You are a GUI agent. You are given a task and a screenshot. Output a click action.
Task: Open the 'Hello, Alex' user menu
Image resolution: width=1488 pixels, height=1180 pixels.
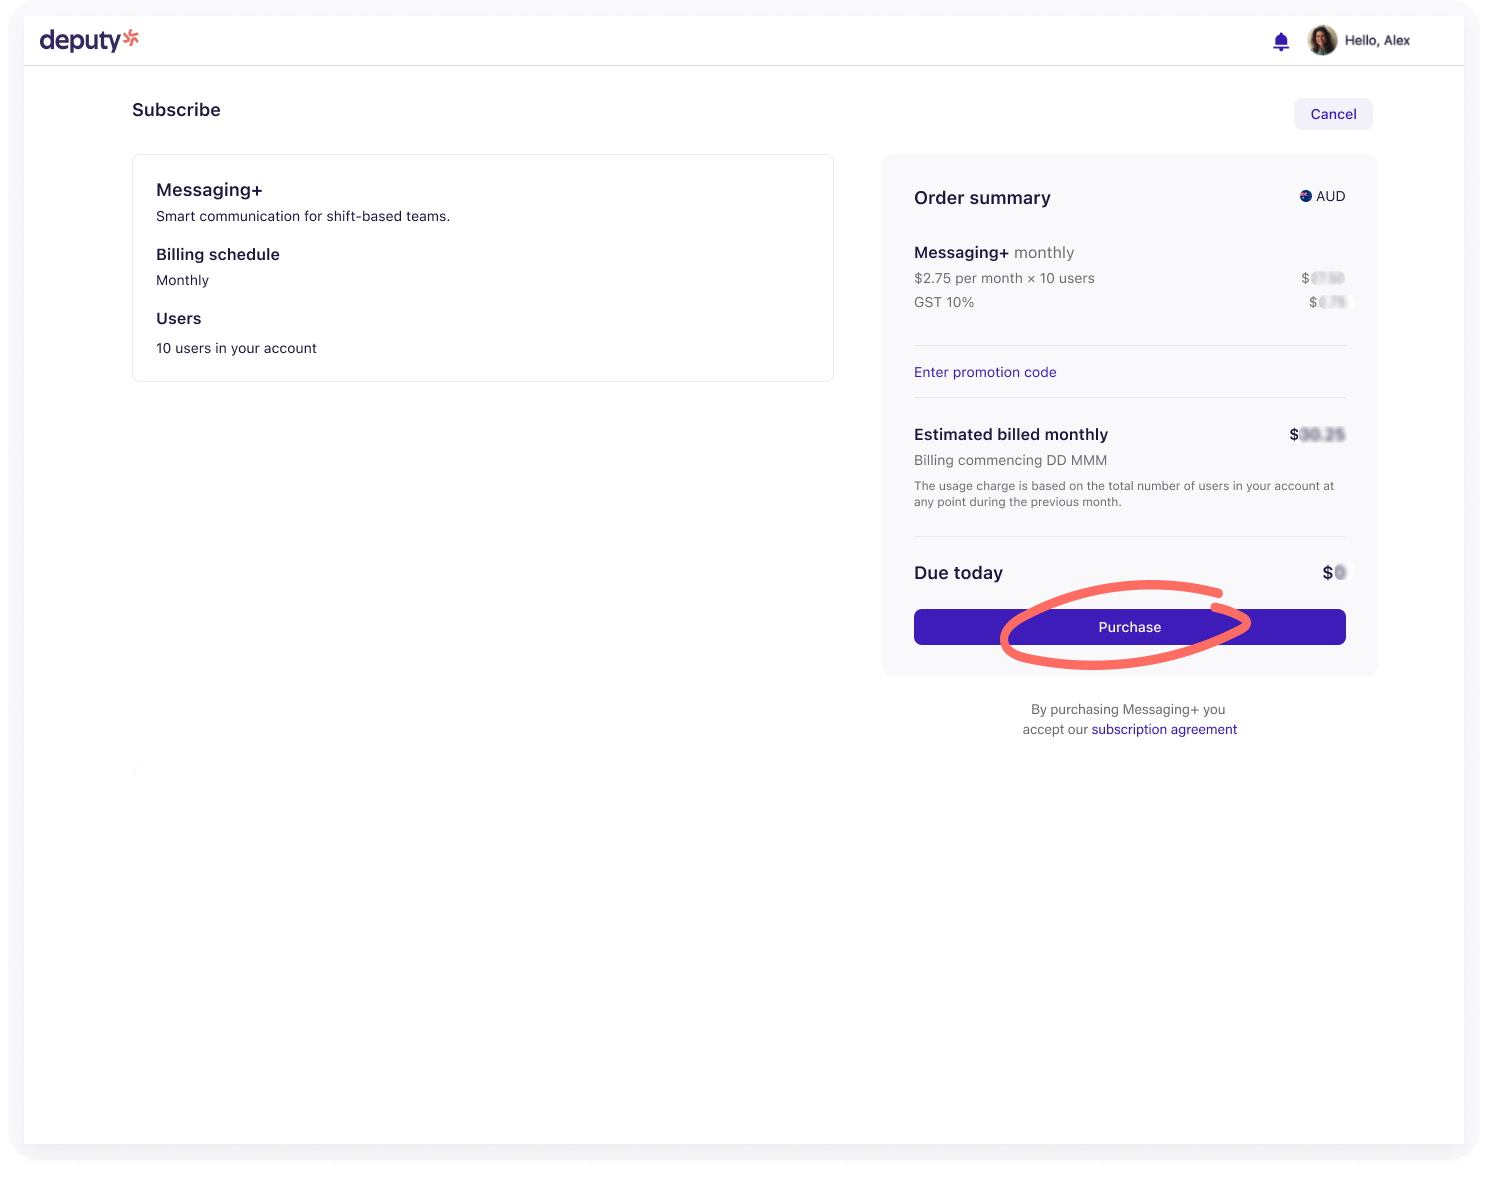tap(1377, 40)
